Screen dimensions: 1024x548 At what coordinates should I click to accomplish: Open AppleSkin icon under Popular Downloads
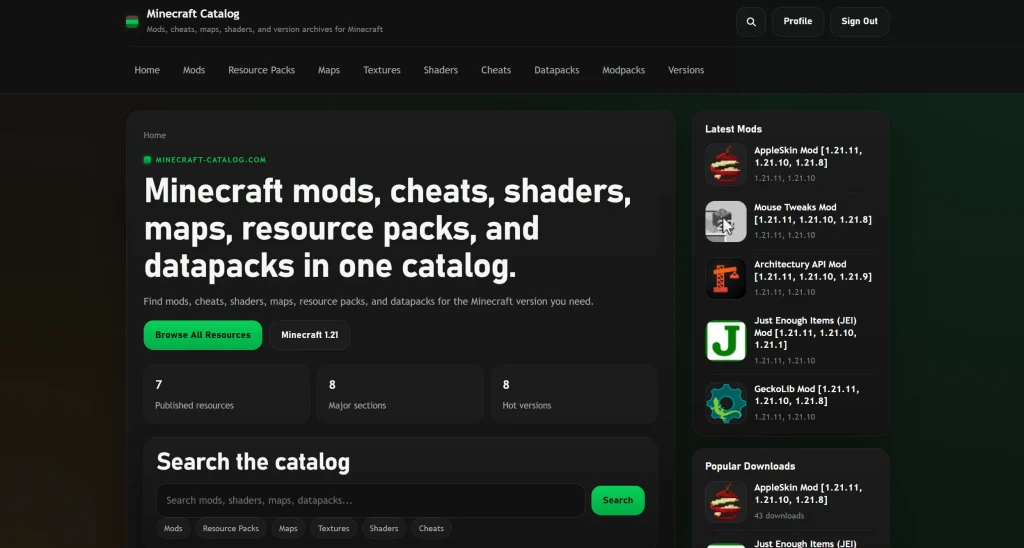click(x=726, y=502)
